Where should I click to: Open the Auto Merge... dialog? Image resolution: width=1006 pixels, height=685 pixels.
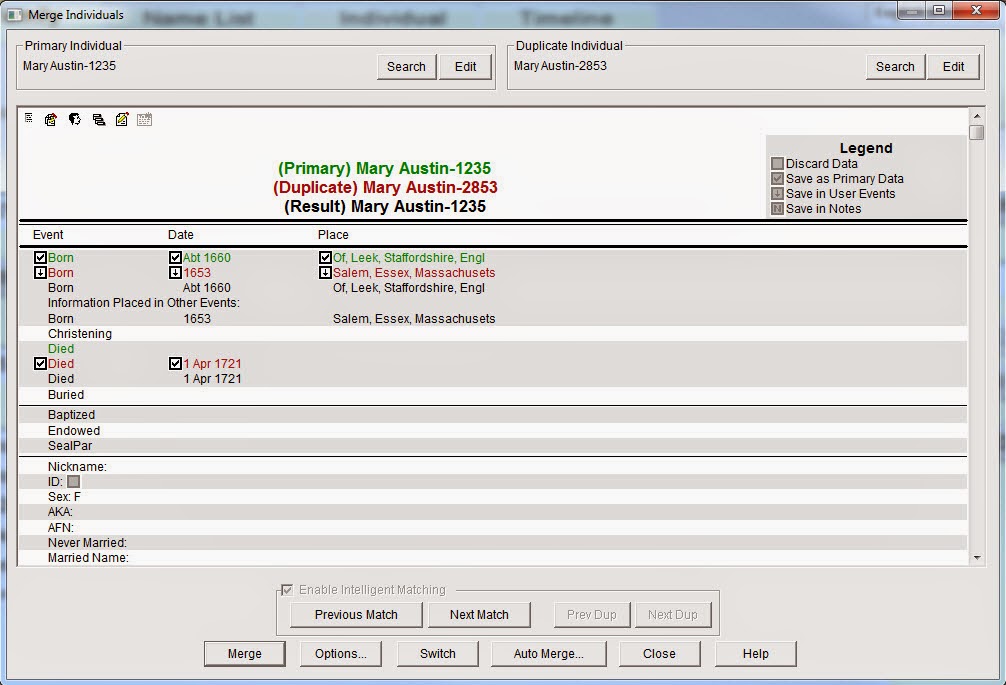[549, 654]
